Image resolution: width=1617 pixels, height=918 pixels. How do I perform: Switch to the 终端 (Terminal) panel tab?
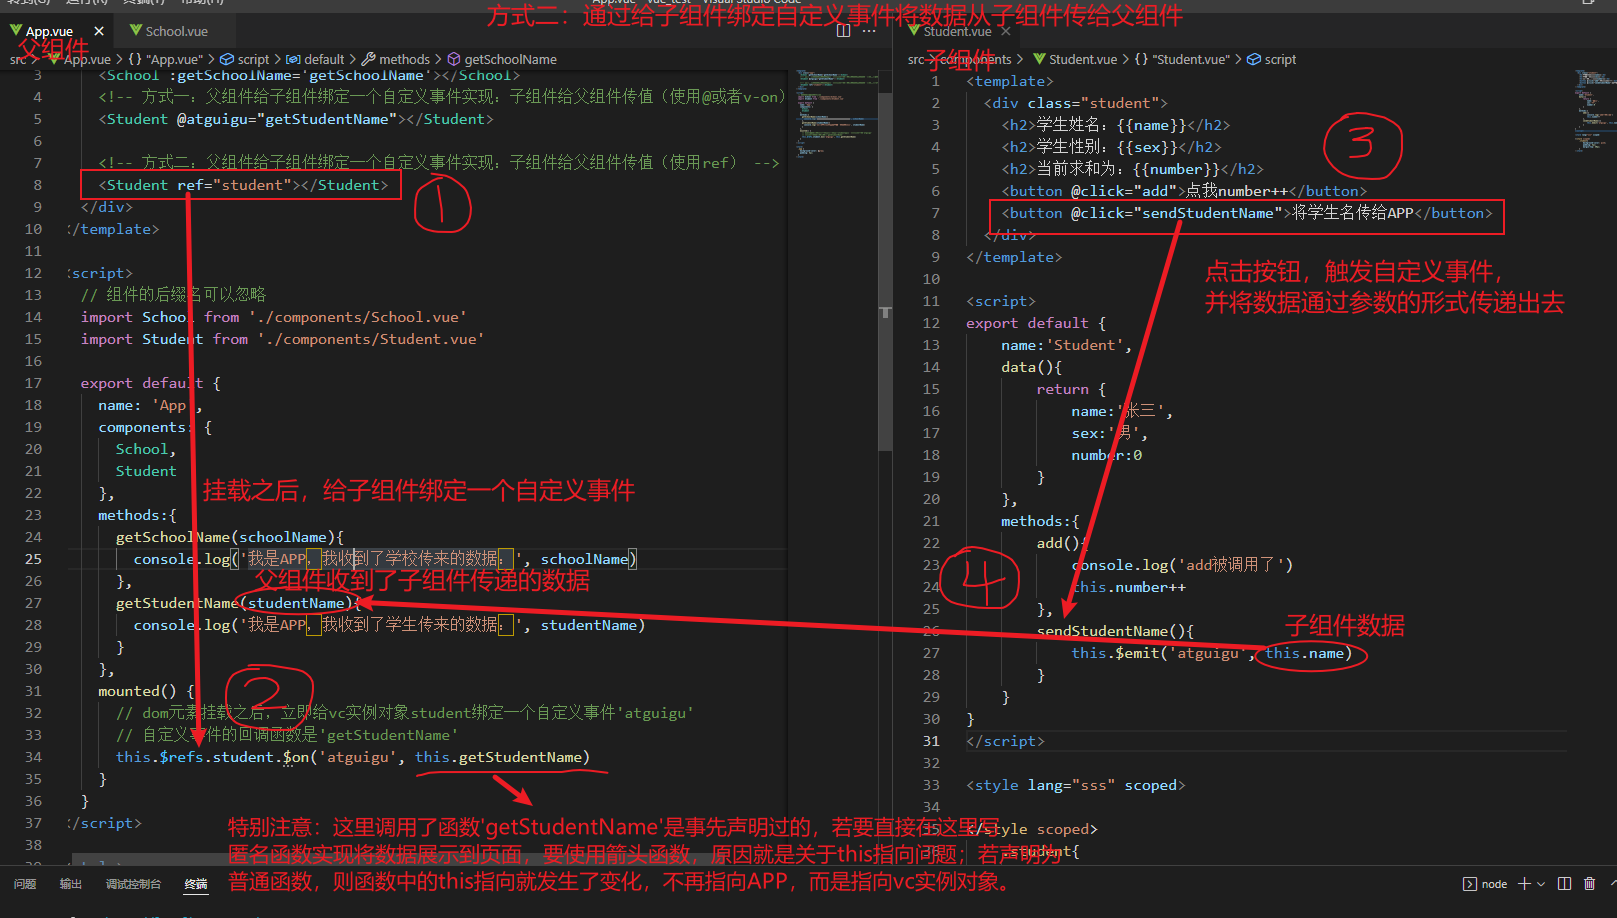[196, 884]
